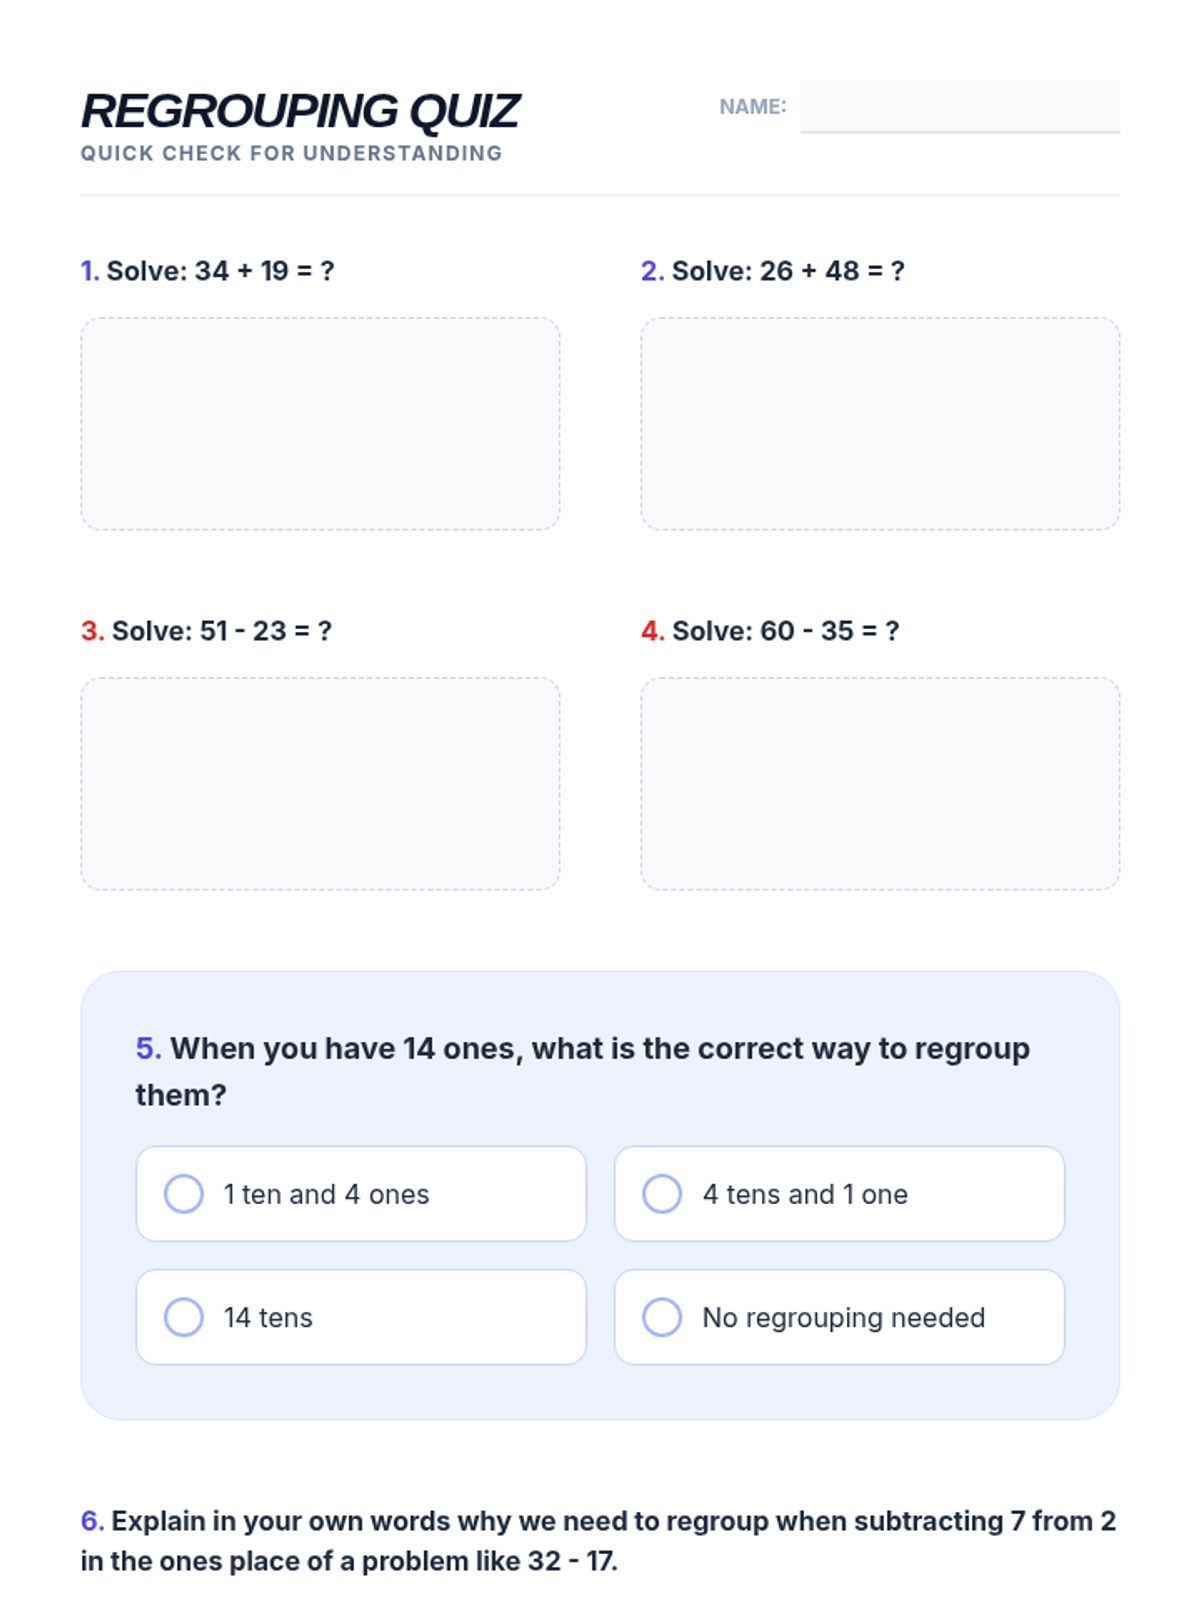
Task: Click the '1 ten and 4 ones' option text
Action: (326, 1194)
